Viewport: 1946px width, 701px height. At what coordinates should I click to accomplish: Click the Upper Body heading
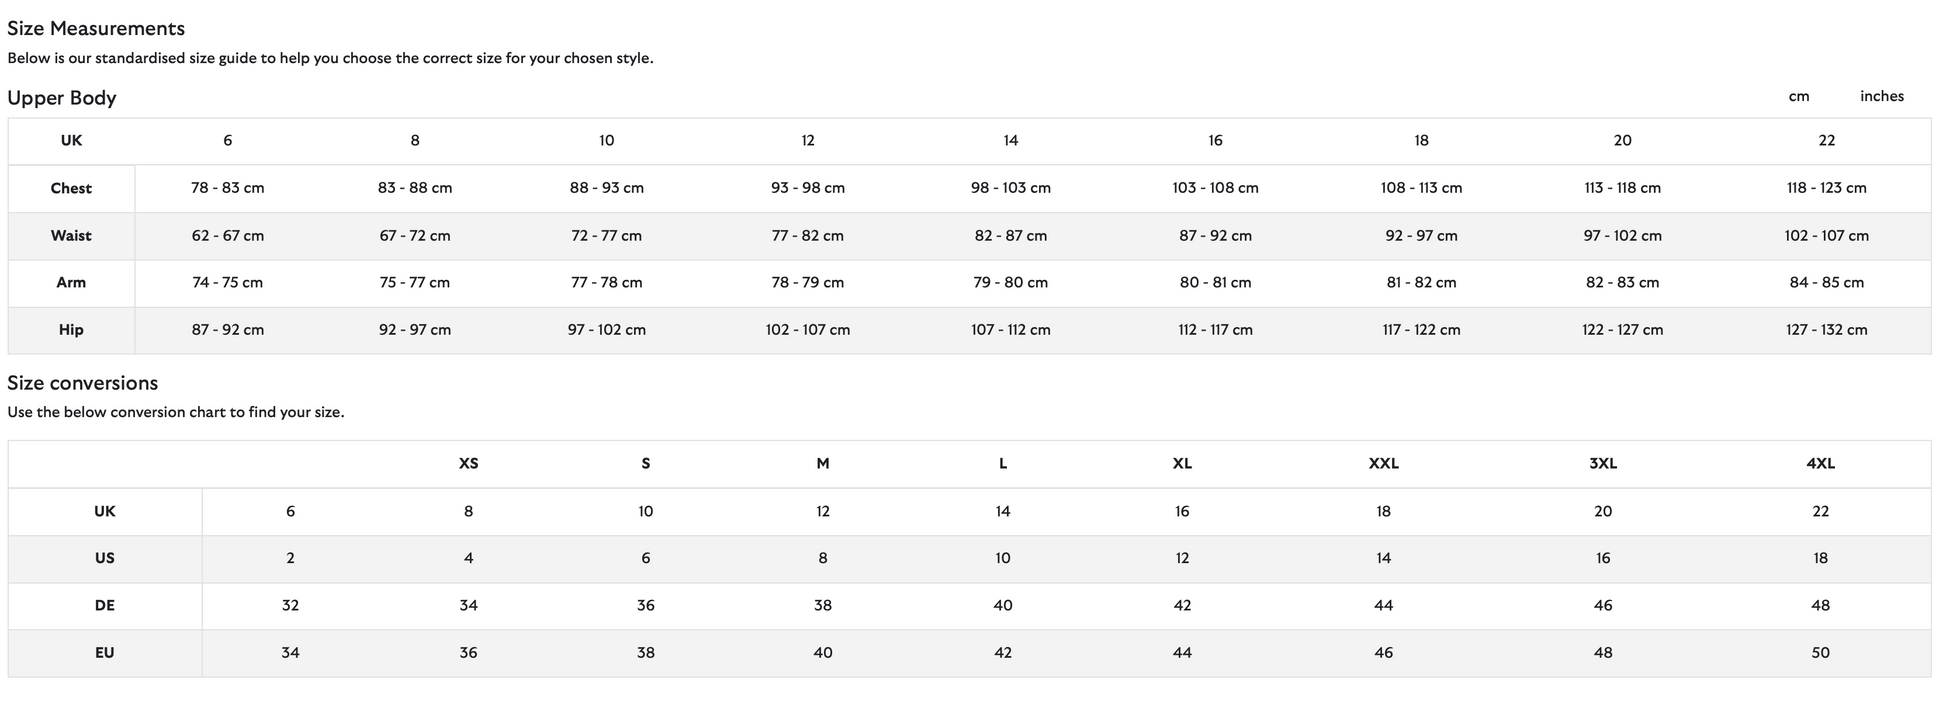tap(62, 98)
